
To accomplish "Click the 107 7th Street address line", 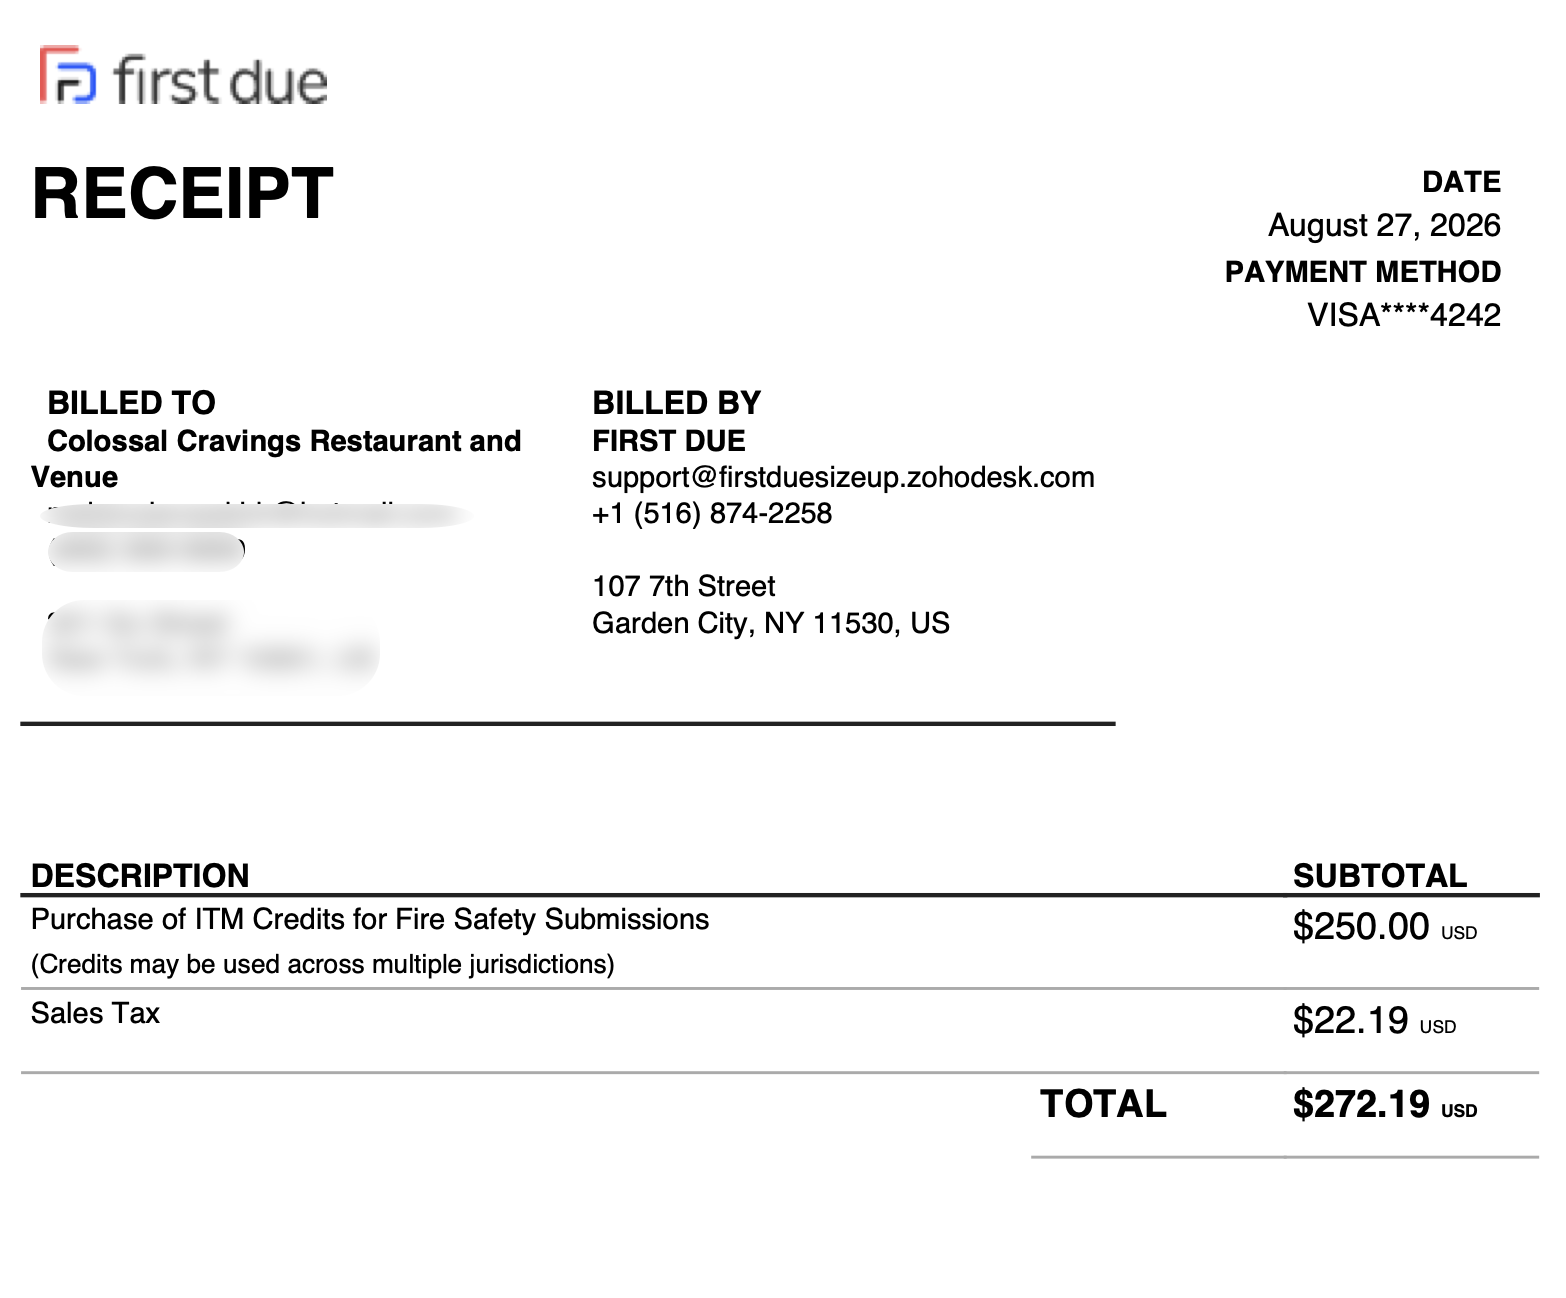I will coord(684,586).
